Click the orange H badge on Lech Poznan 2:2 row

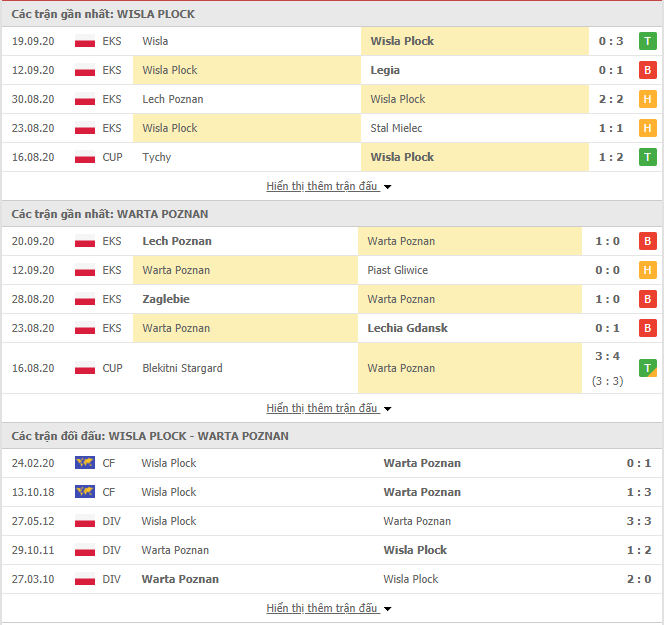(x=647, y=99)
